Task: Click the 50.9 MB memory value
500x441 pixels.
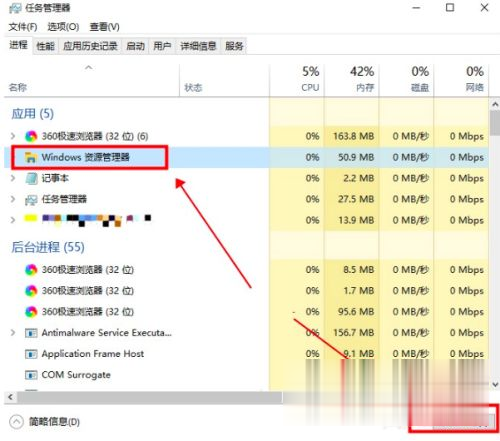Action: pos(356,157)
